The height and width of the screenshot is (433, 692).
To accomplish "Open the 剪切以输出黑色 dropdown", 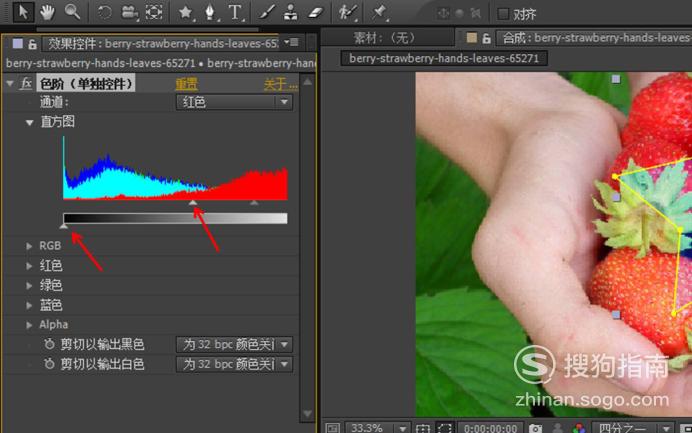I will 234,344.
